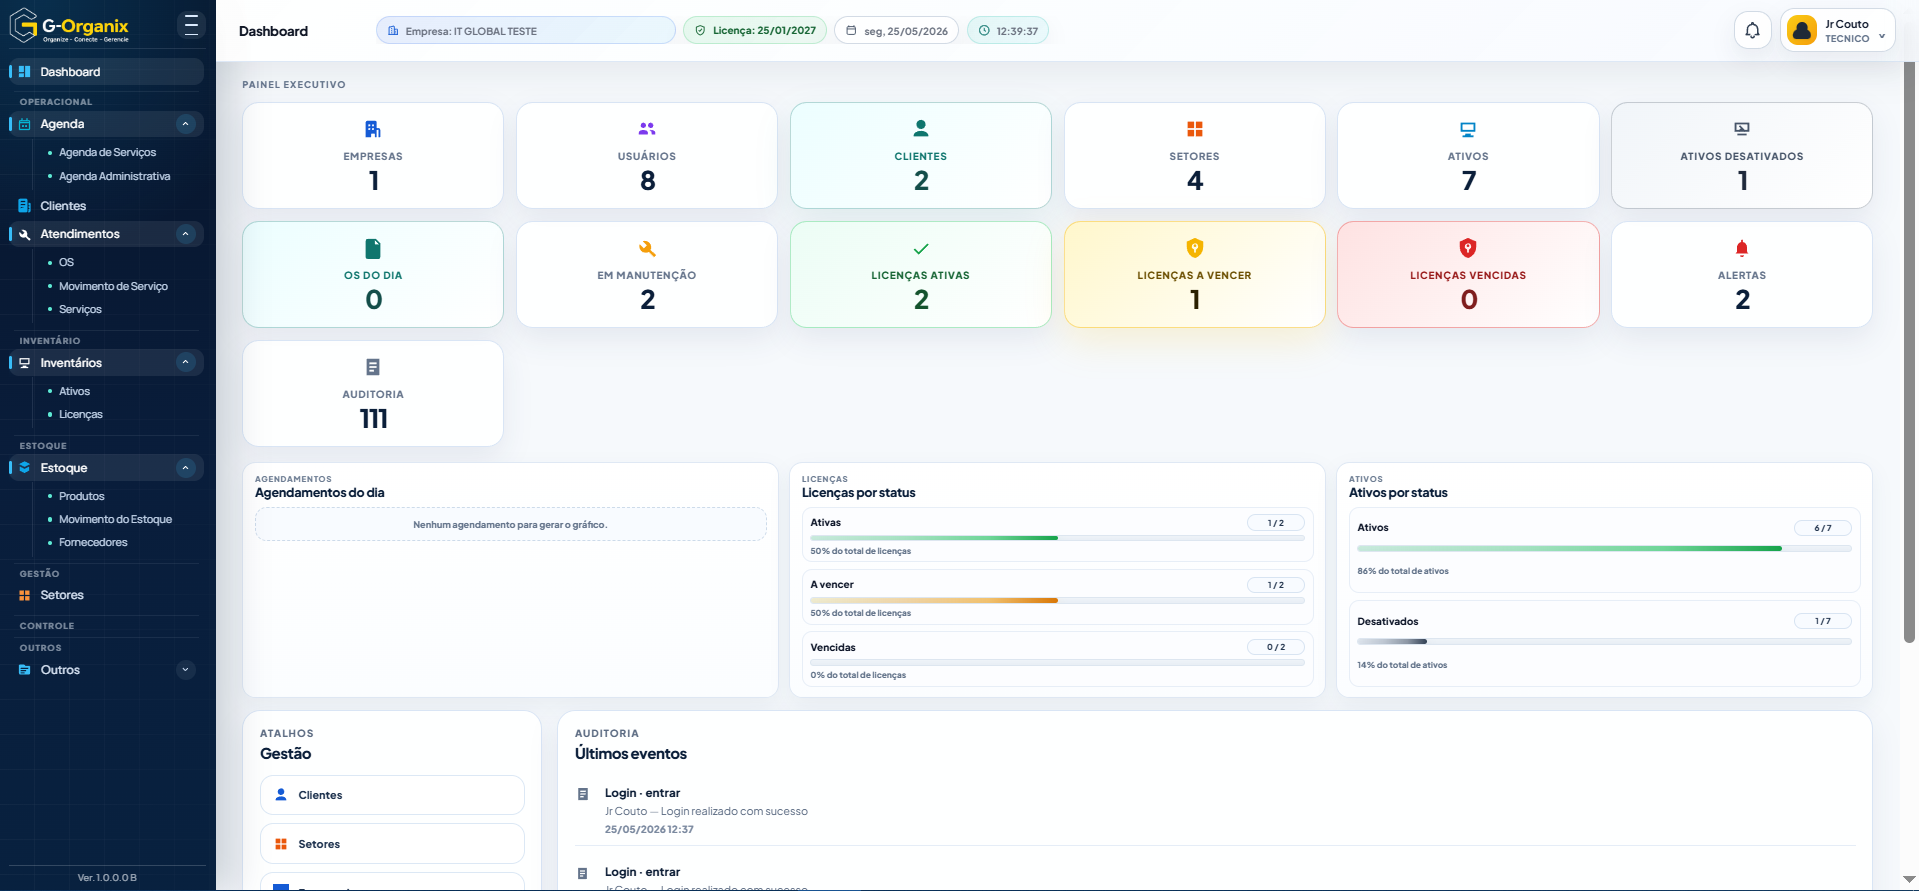Click the G-Organix logo

(x=70, y=26)
